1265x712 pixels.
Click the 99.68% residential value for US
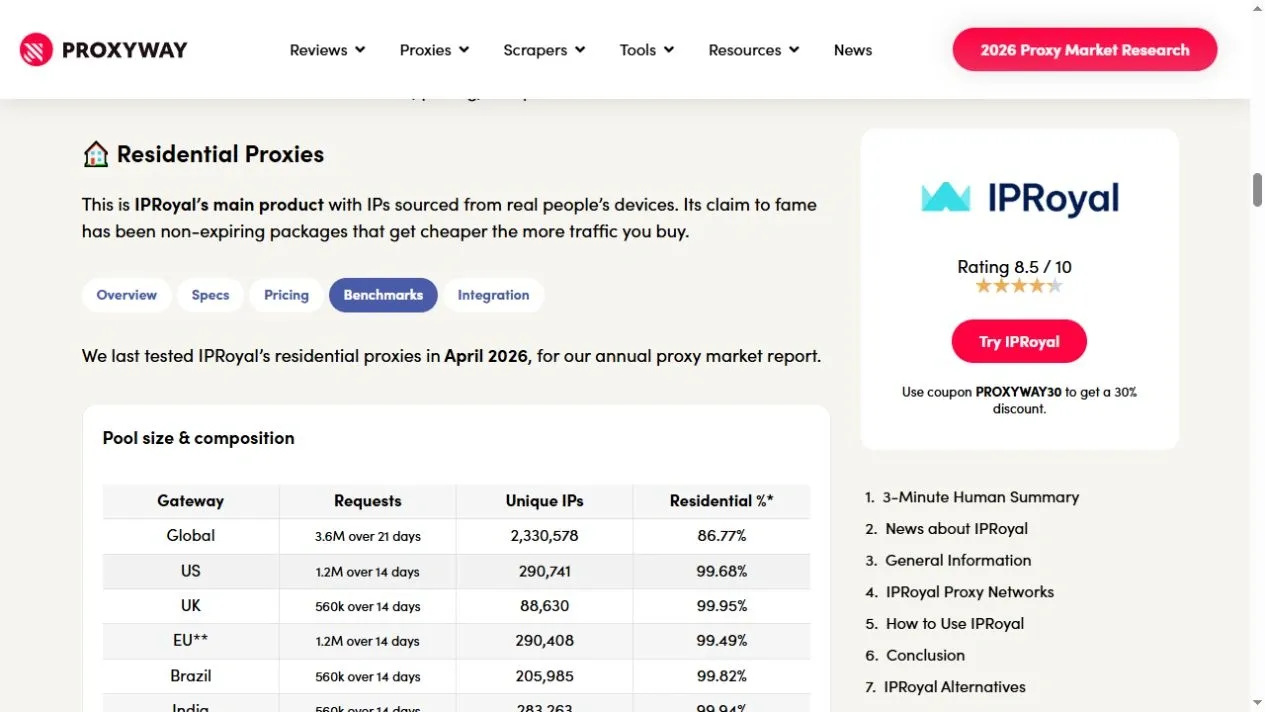click(x=722, y=571)
